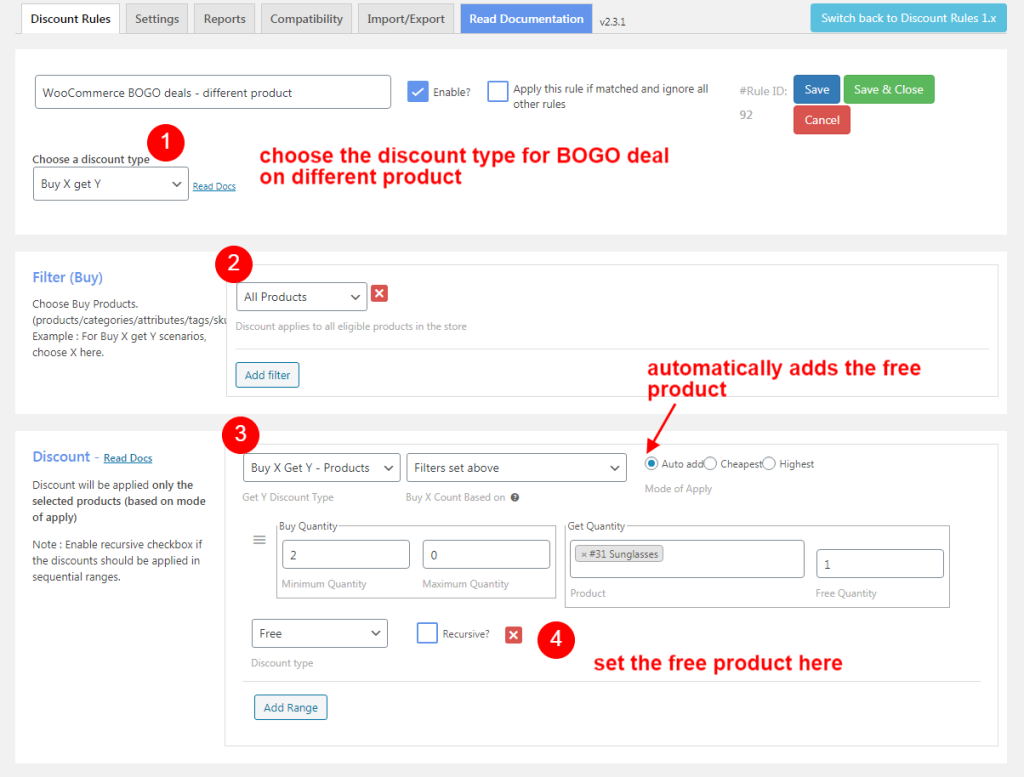Click the Discount section heading

pos(61,457)
